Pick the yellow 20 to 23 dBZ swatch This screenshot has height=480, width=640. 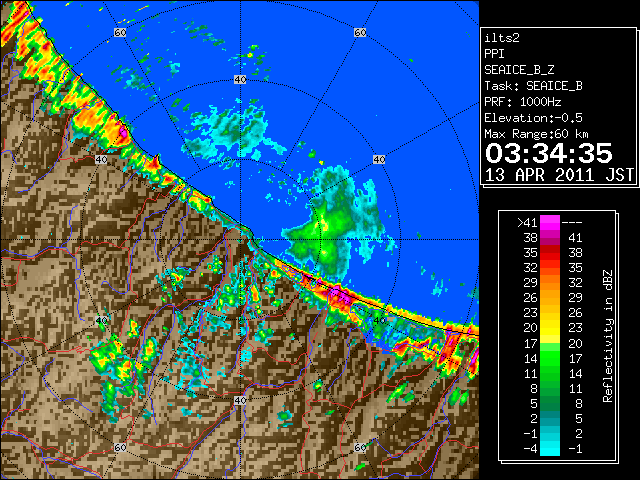[550, 328]
